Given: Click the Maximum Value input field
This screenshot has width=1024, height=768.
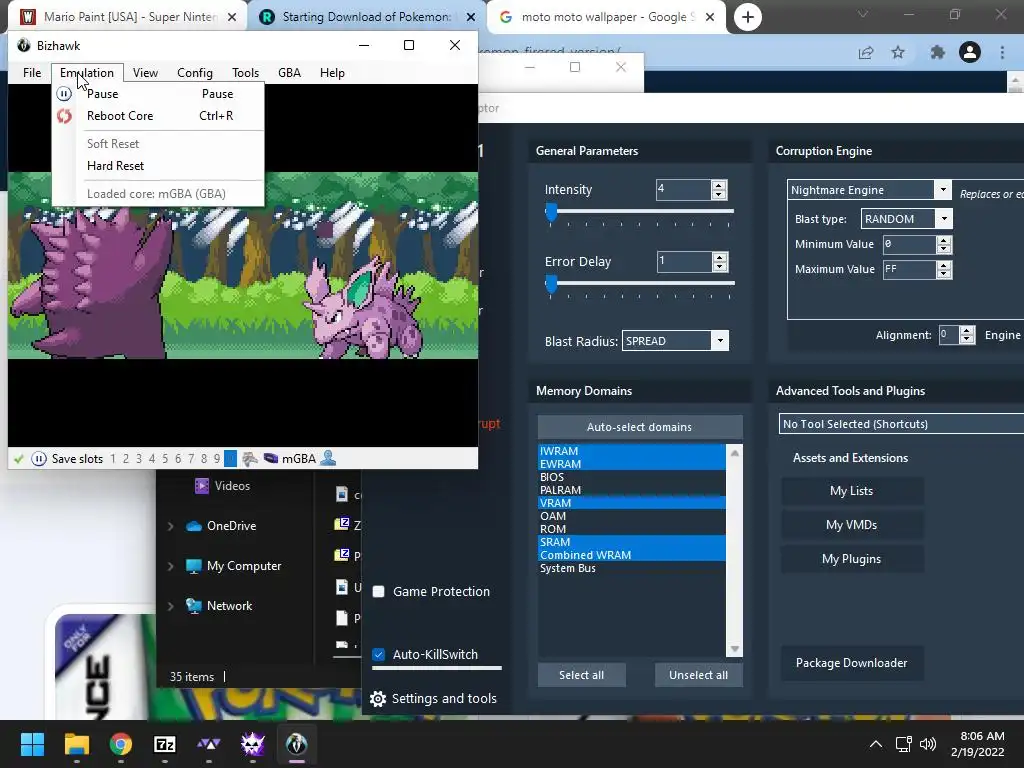Looking at the screenshot, I should tap(909, 269).
